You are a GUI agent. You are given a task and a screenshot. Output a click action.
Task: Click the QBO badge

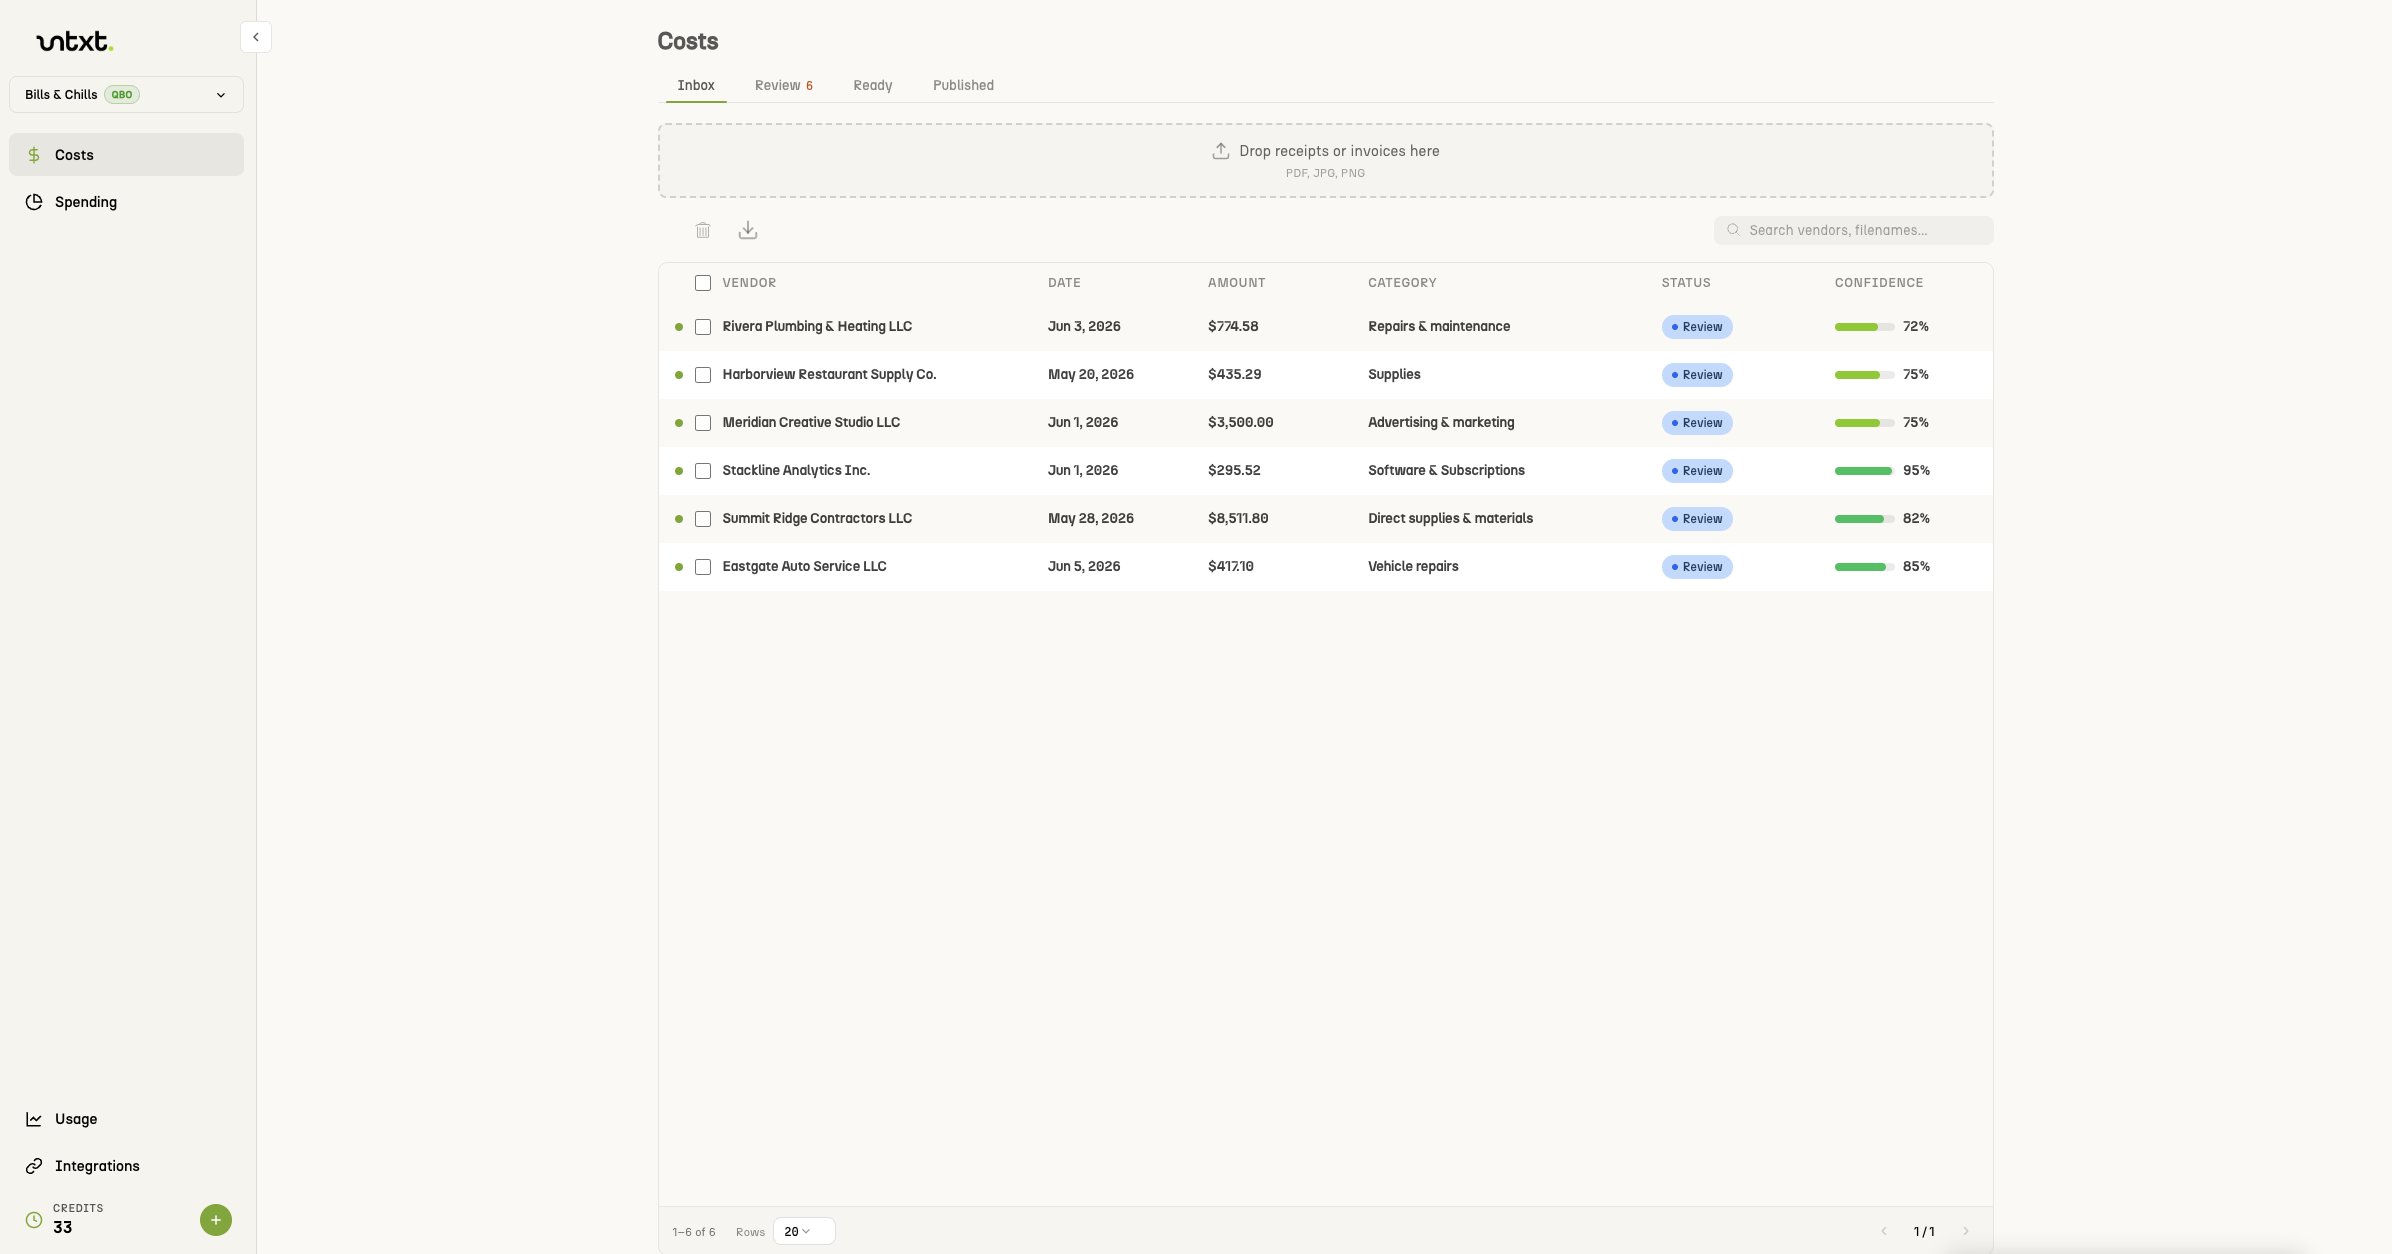(x=122, y=95)
